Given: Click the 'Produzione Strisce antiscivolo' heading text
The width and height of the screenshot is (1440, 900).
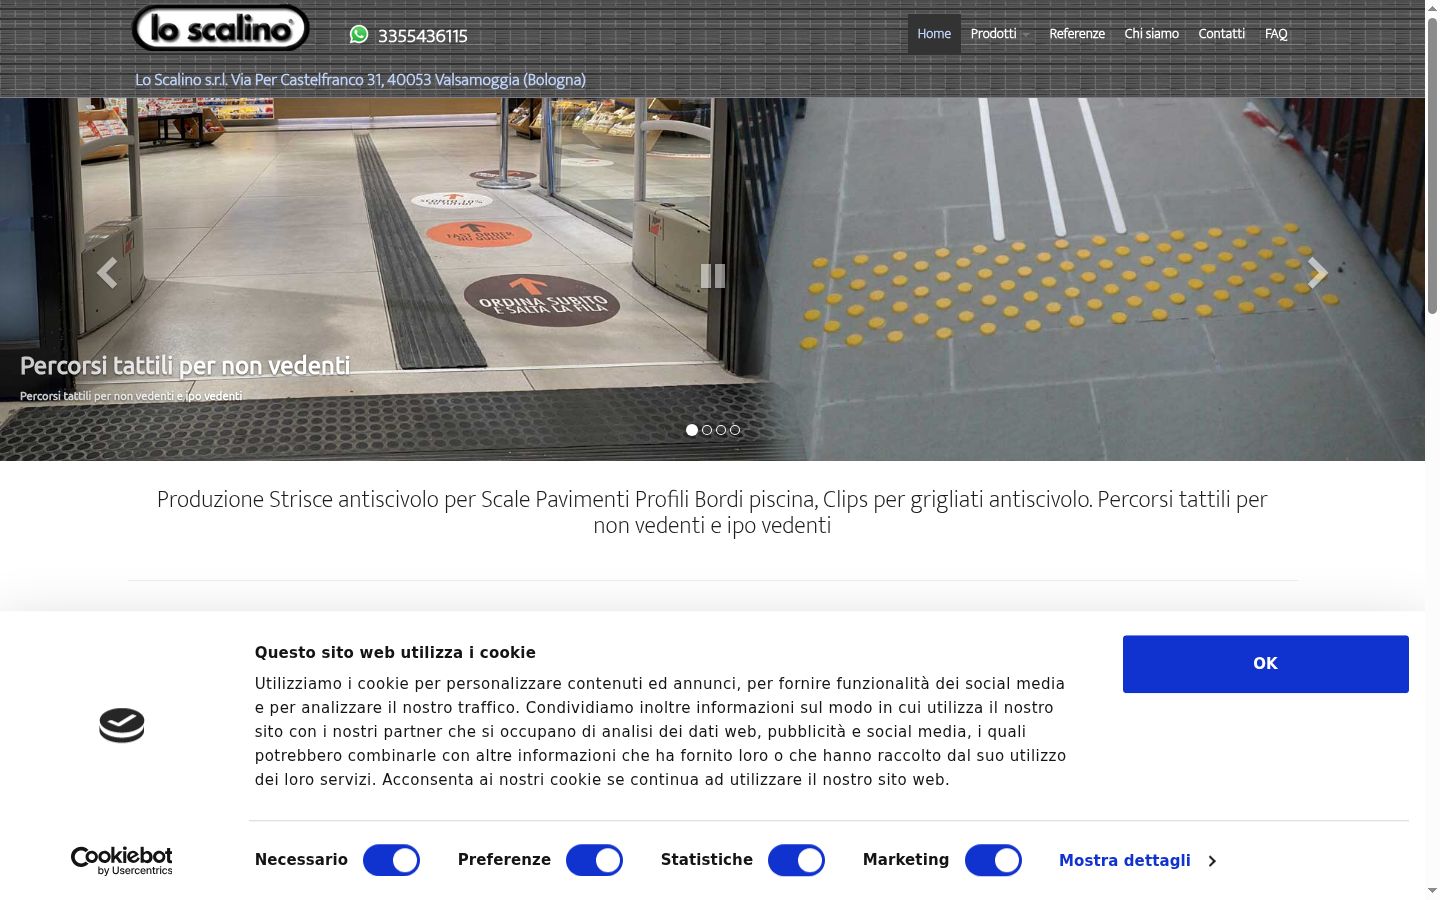Looking at the screenshot, I should tap(712, 512).
